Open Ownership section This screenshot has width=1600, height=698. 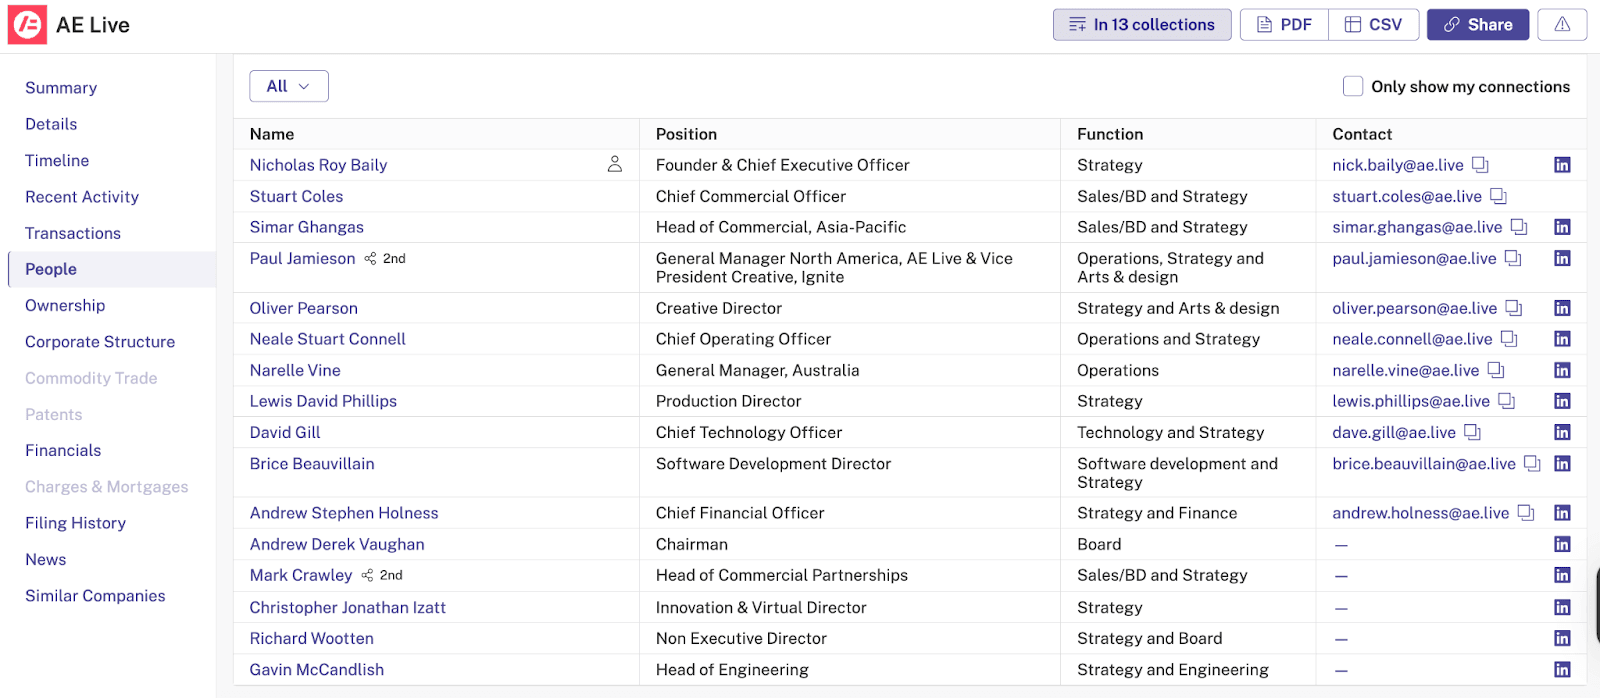[65, 305]
